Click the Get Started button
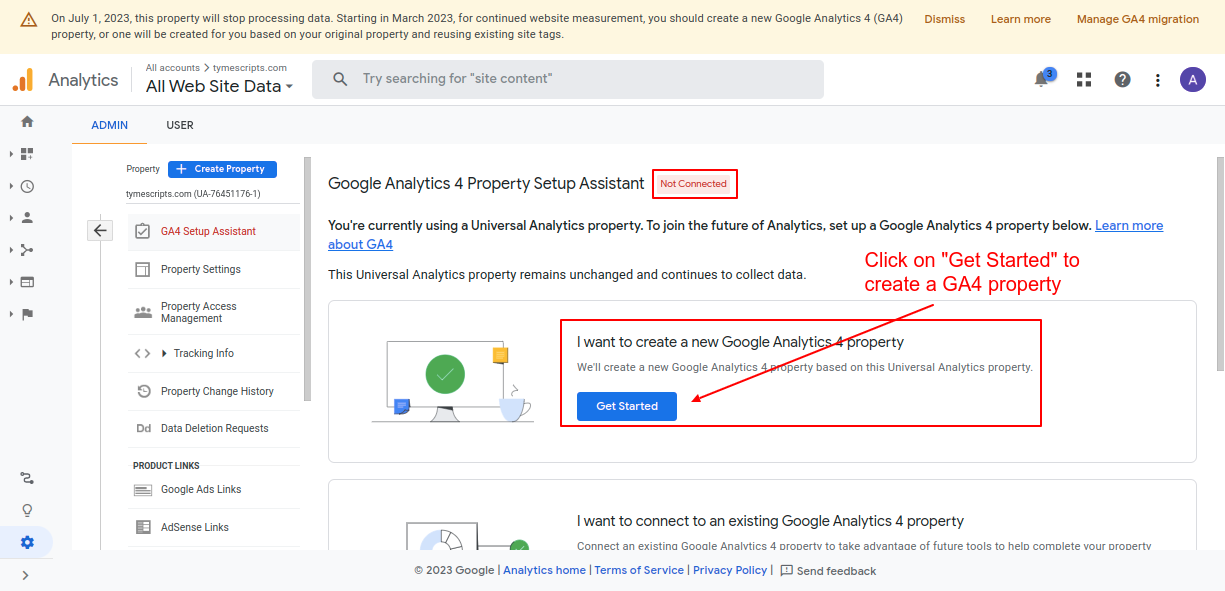Image resolution: width=1225 pixels, height=591 pixels. tap(626, 406)
